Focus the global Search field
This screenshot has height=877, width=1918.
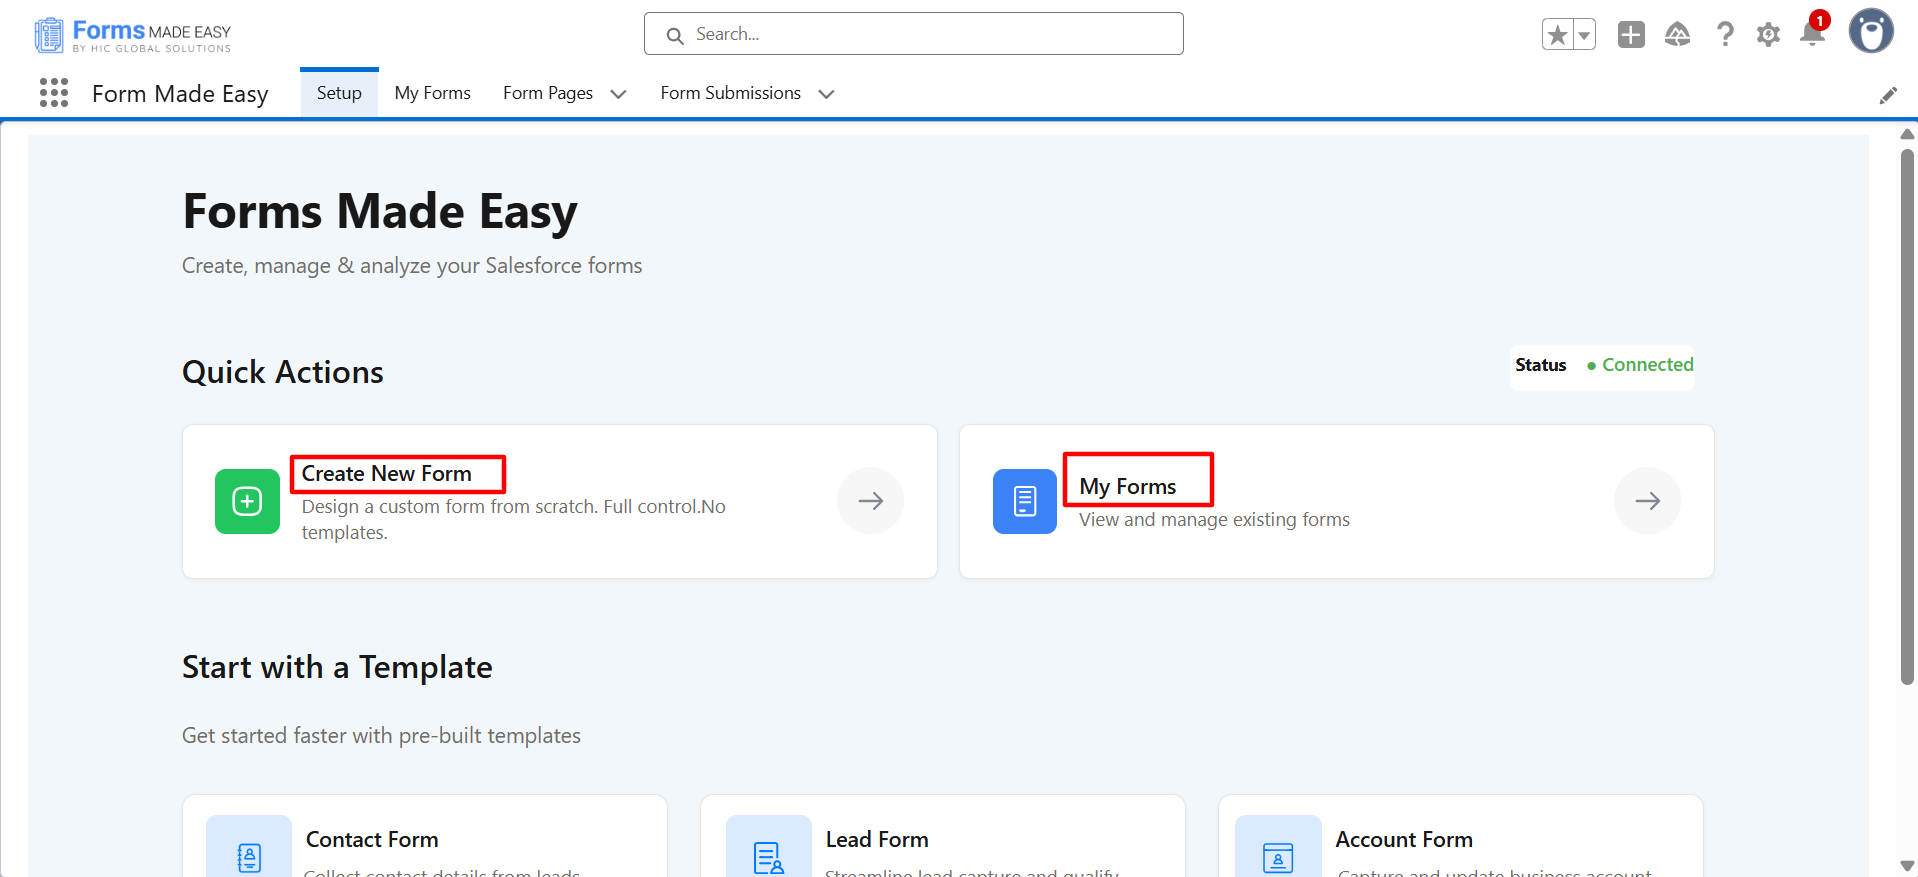point(914,34)
